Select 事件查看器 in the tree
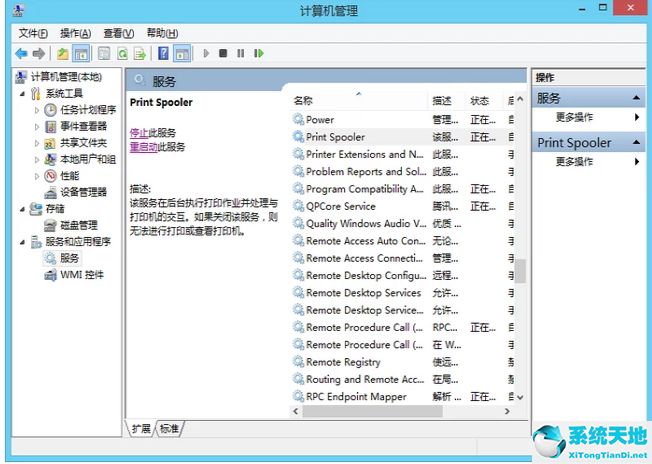The height and width of the screenshot is (464, 652). point(84,126)
